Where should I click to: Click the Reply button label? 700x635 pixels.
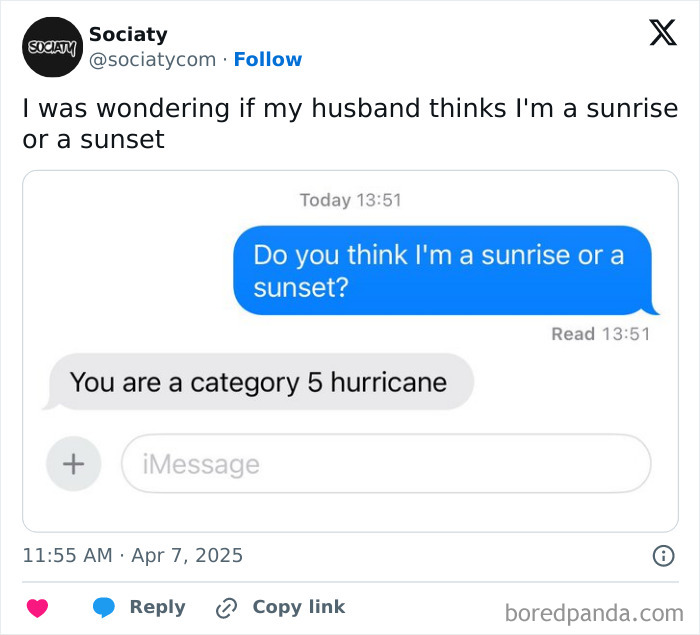click(x=158, y=607)
